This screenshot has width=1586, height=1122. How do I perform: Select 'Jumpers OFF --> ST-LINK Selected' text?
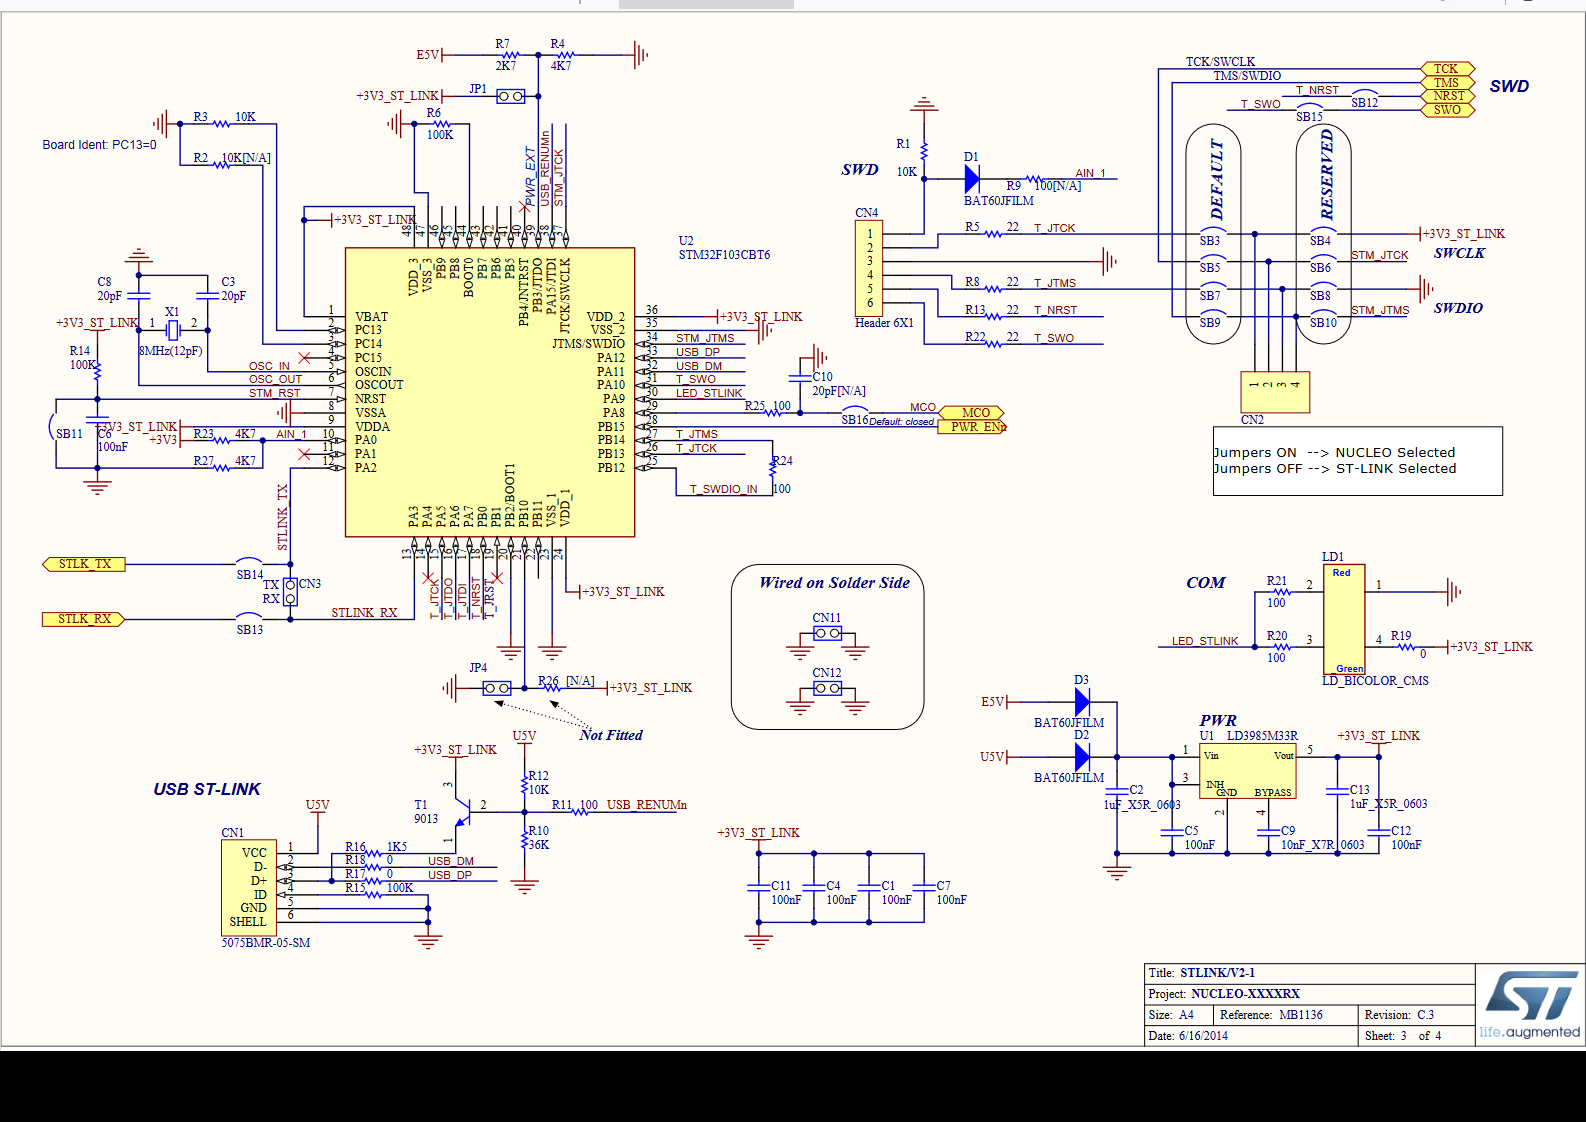[1334, 469]
